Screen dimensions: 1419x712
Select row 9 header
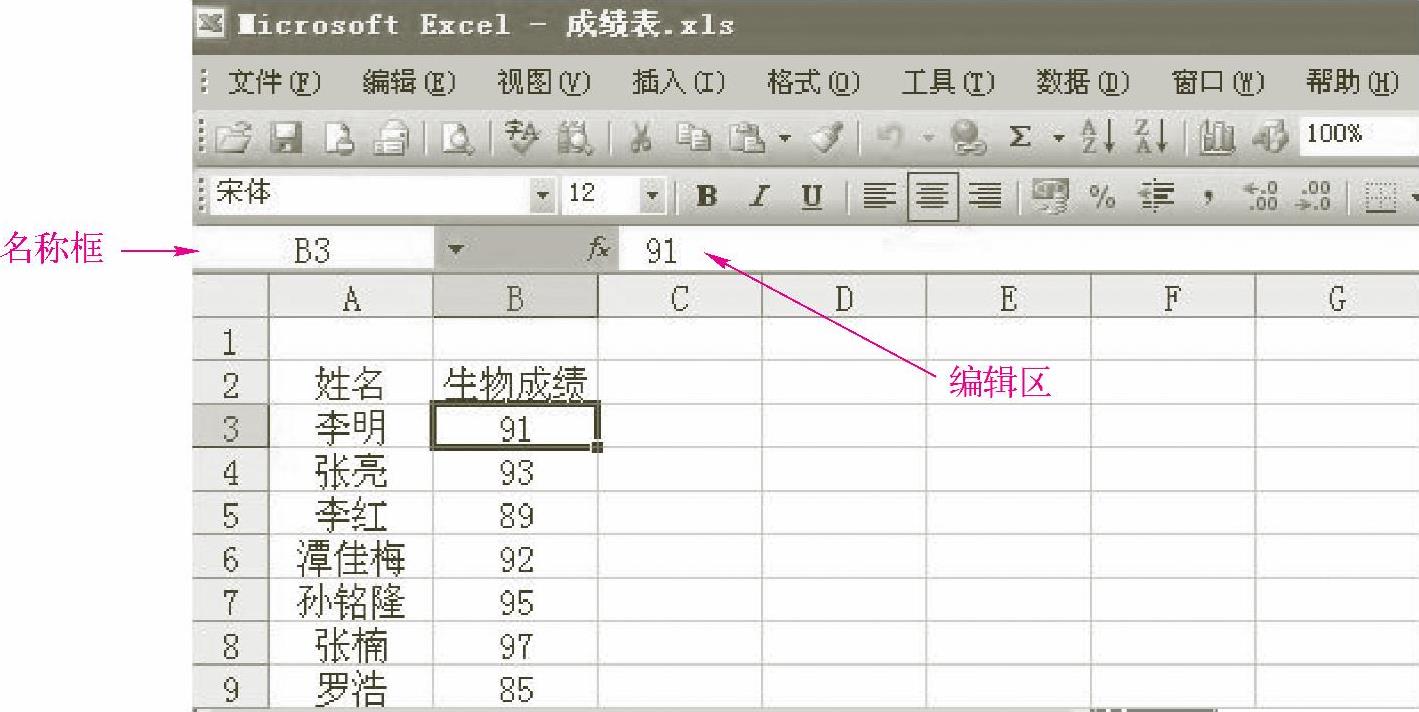point(231,690)
